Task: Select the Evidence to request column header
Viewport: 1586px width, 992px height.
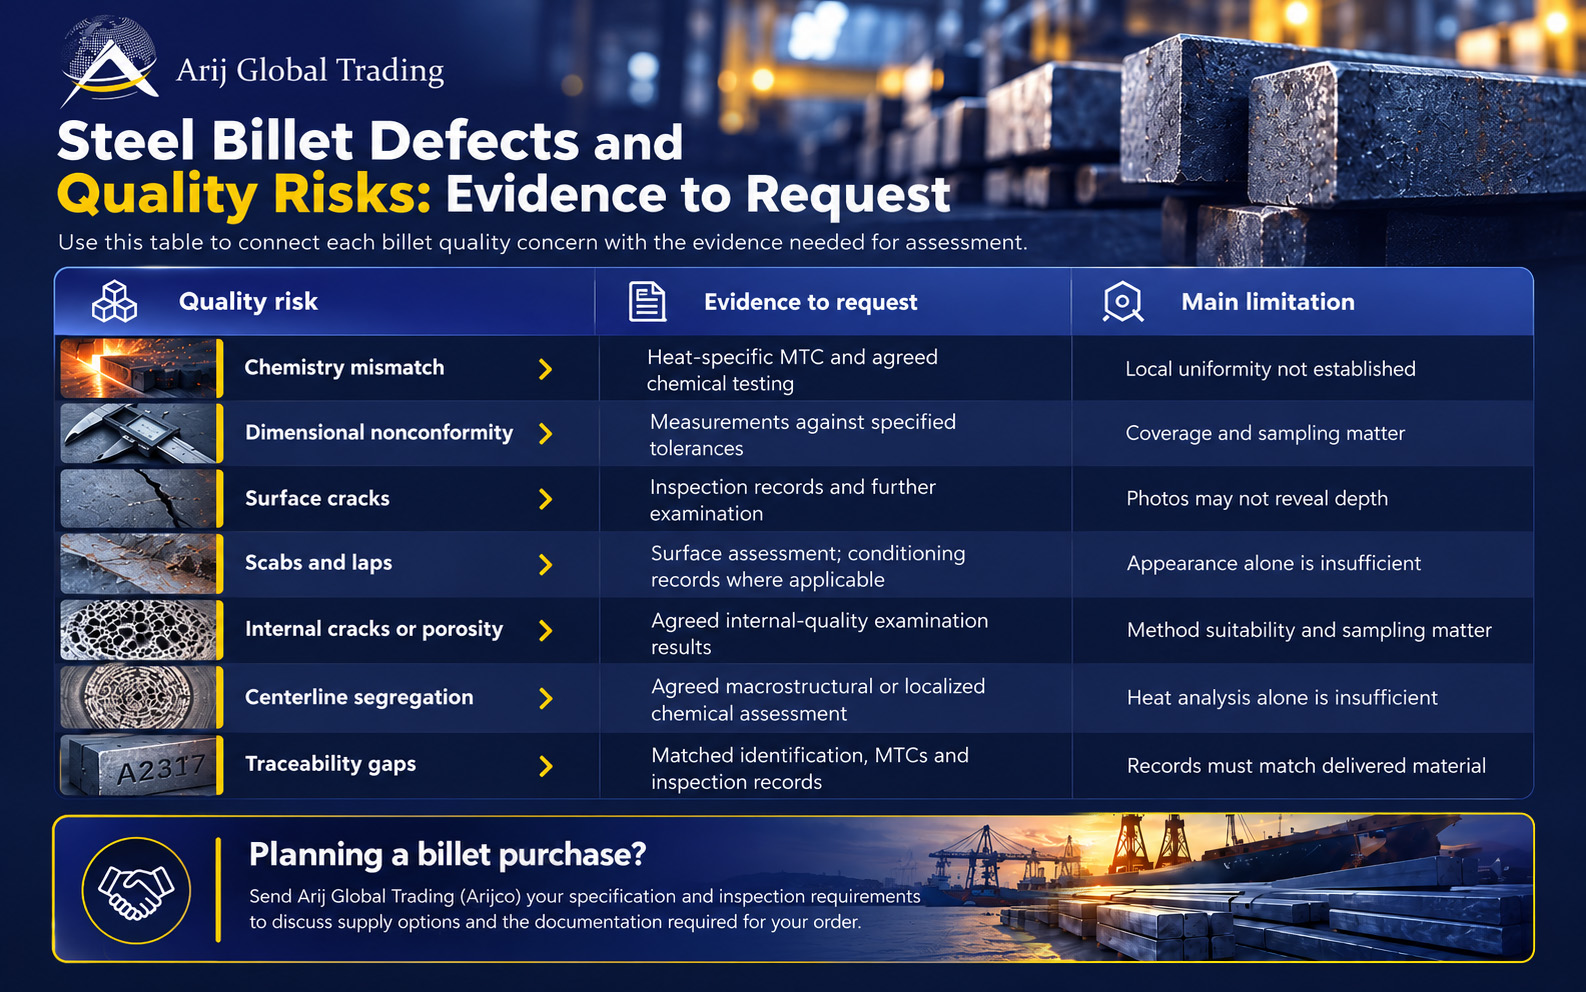Action: coord(833,301)
